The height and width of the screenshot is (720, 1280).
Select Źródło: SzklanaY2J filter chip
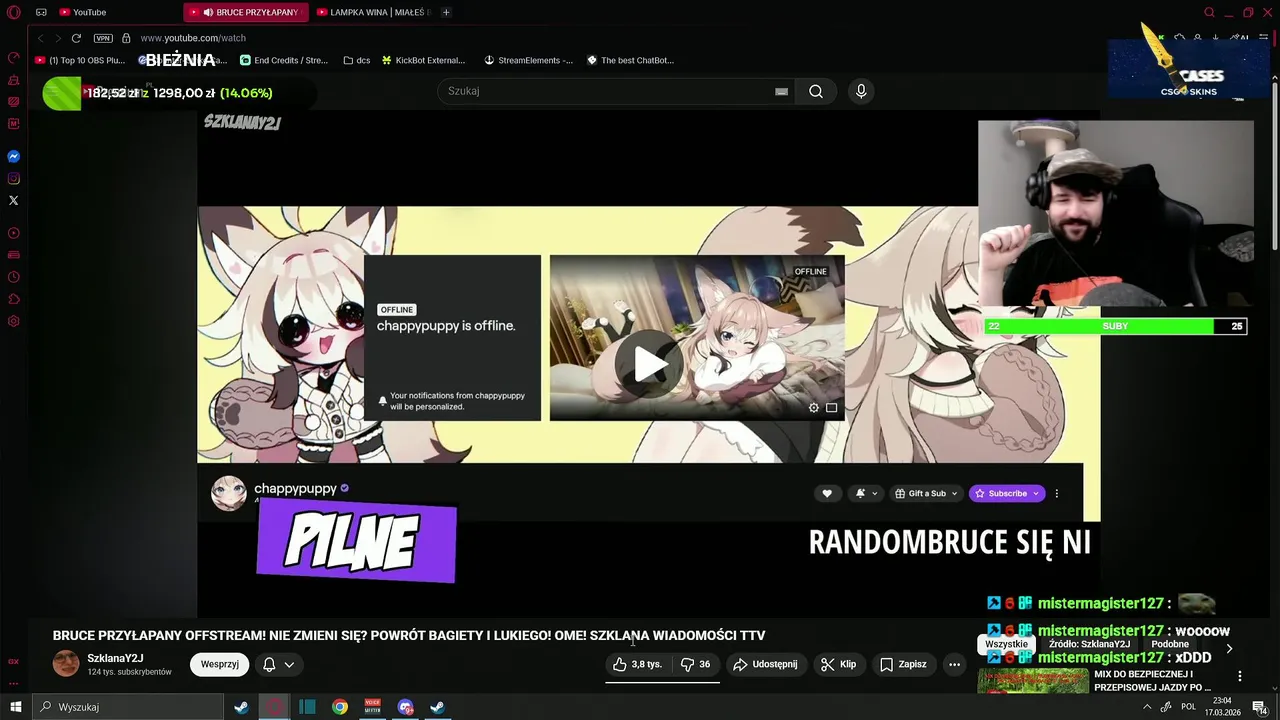pyautogui.click(x=1089, y=644)
